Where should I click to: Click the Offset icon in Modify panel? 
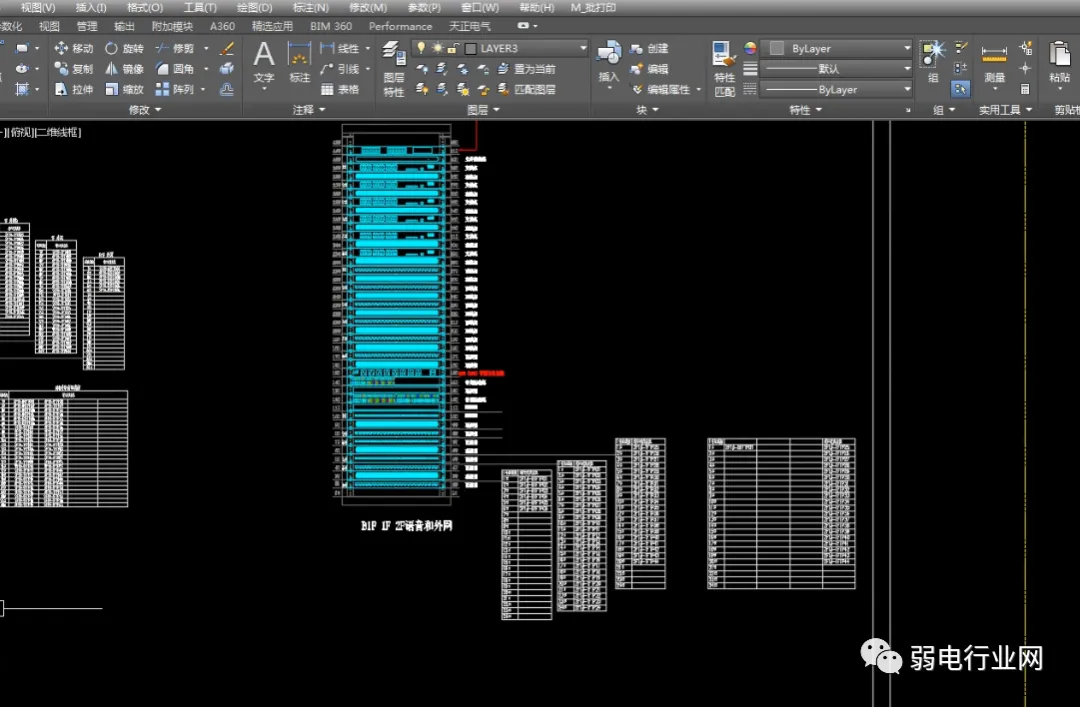pyautogui.click(x=227, y=90)
